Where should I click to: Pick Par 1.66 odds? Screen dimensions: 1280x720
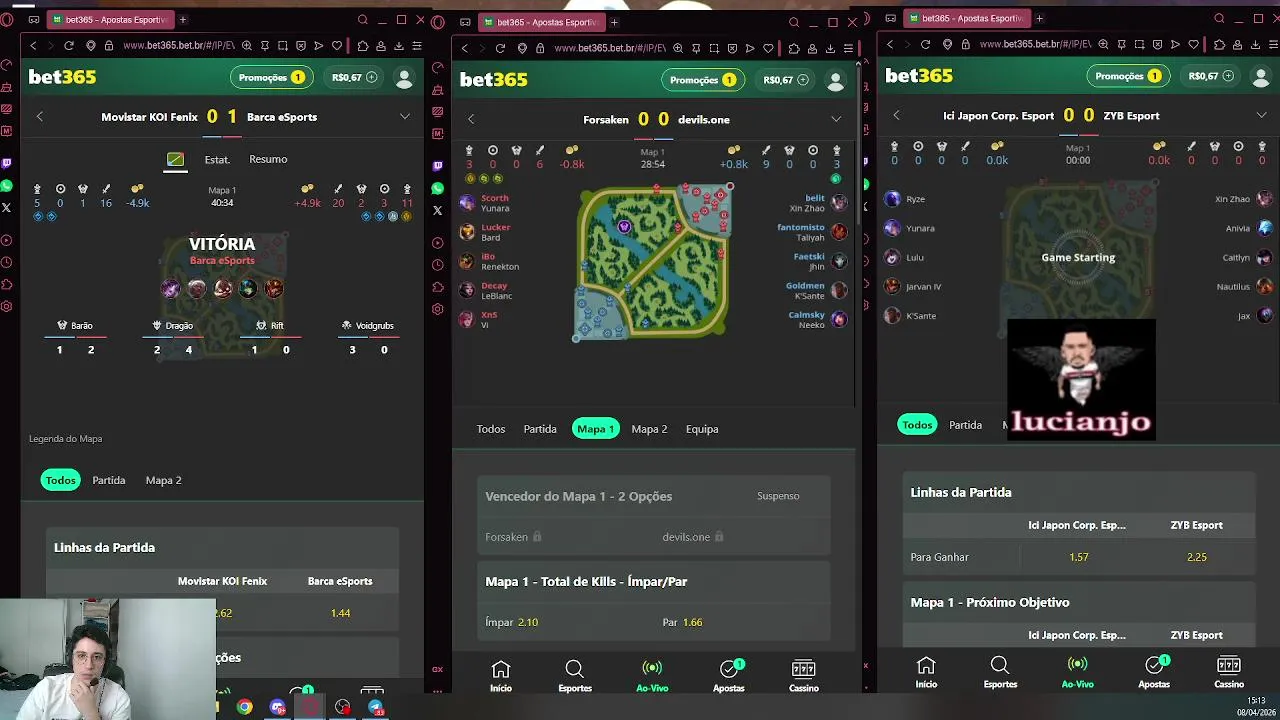coord(682,622)
